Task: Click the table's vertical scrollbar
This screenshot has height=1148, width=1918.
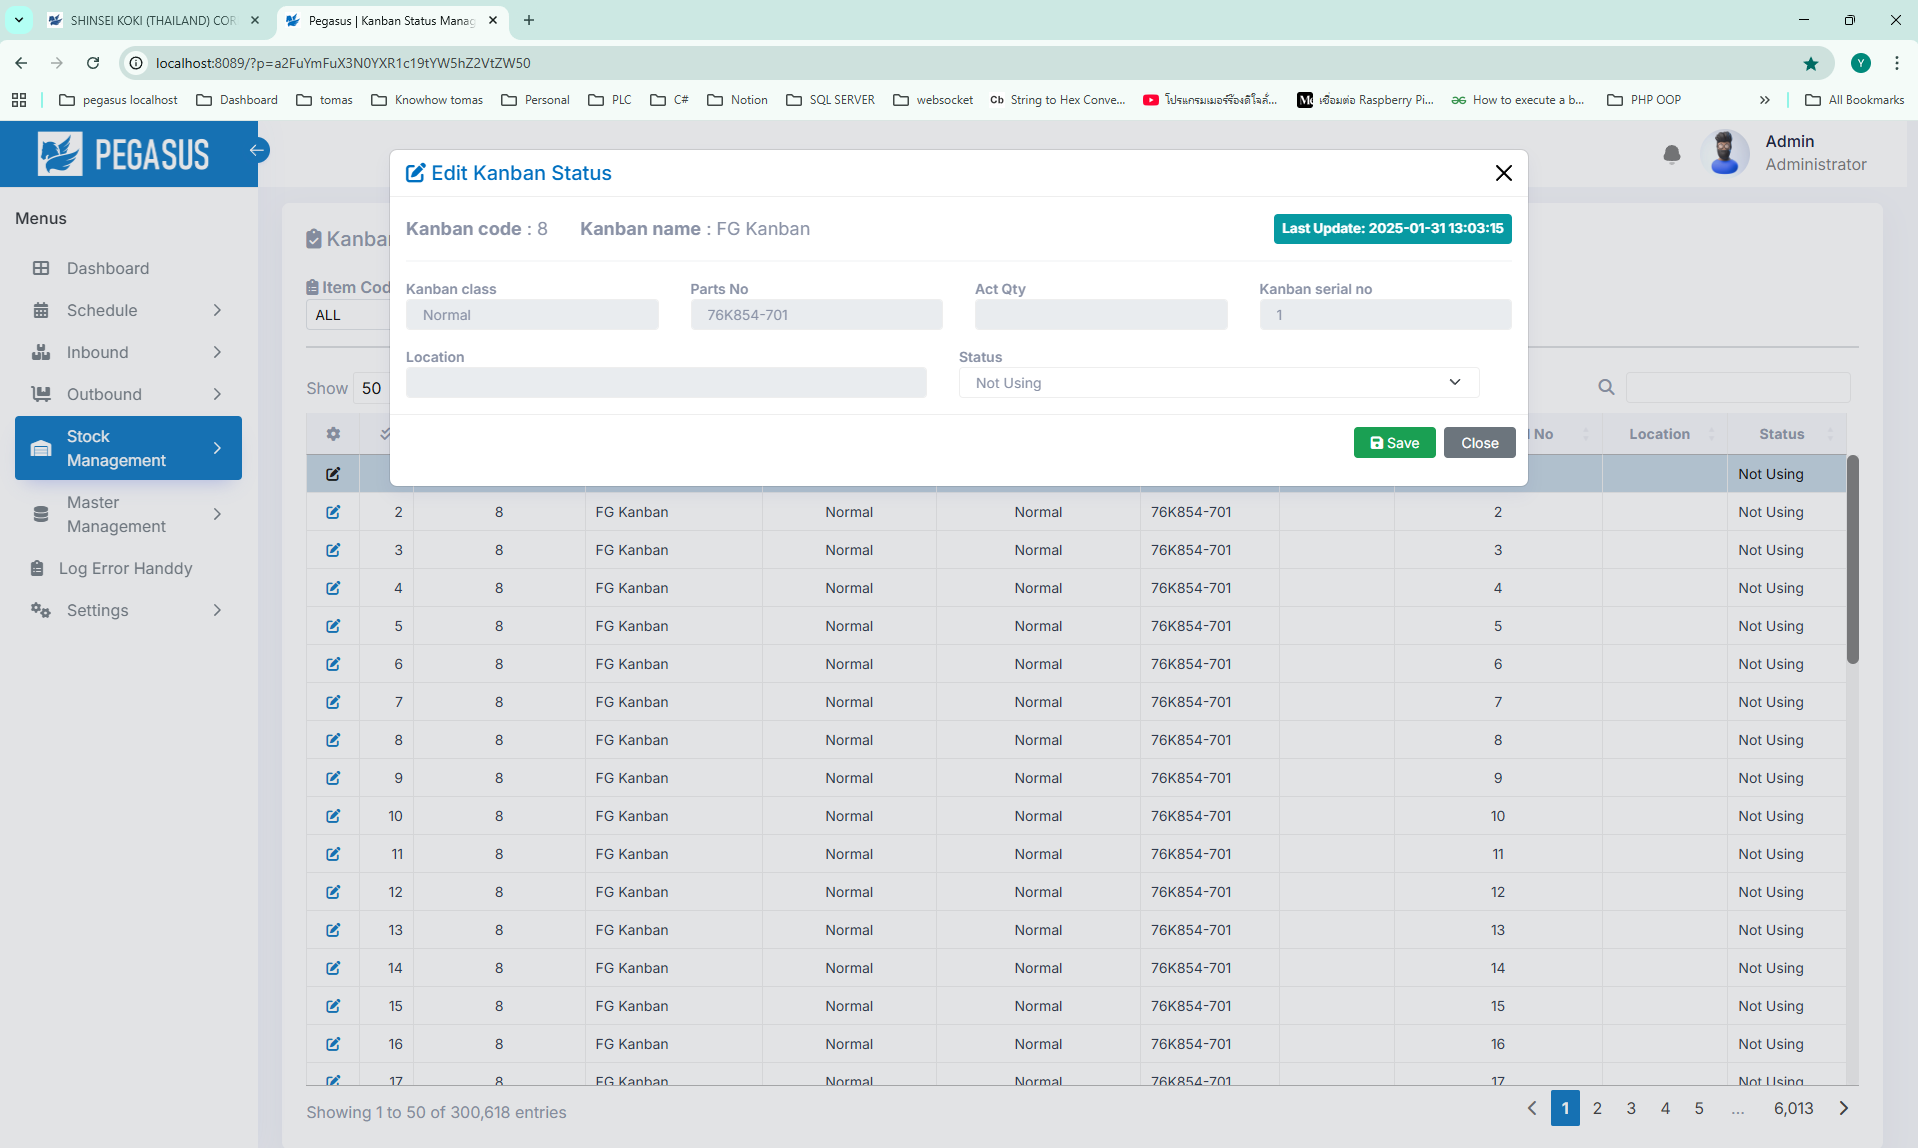Action: click(x=1852, y=560)
